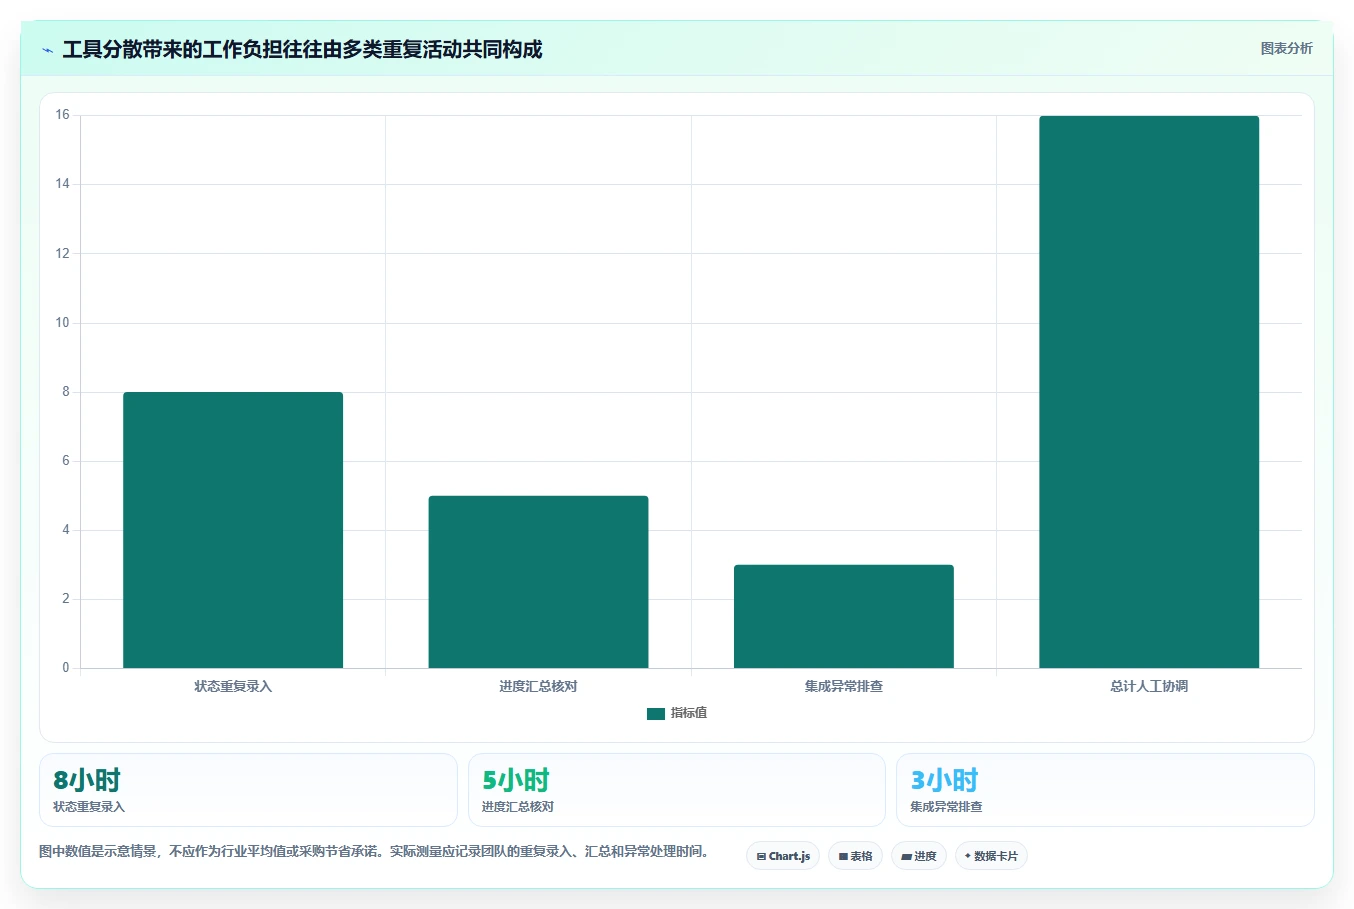
Task: Click the 指标值 legend label
Action: pyautogui.click(x=689, y=713)
